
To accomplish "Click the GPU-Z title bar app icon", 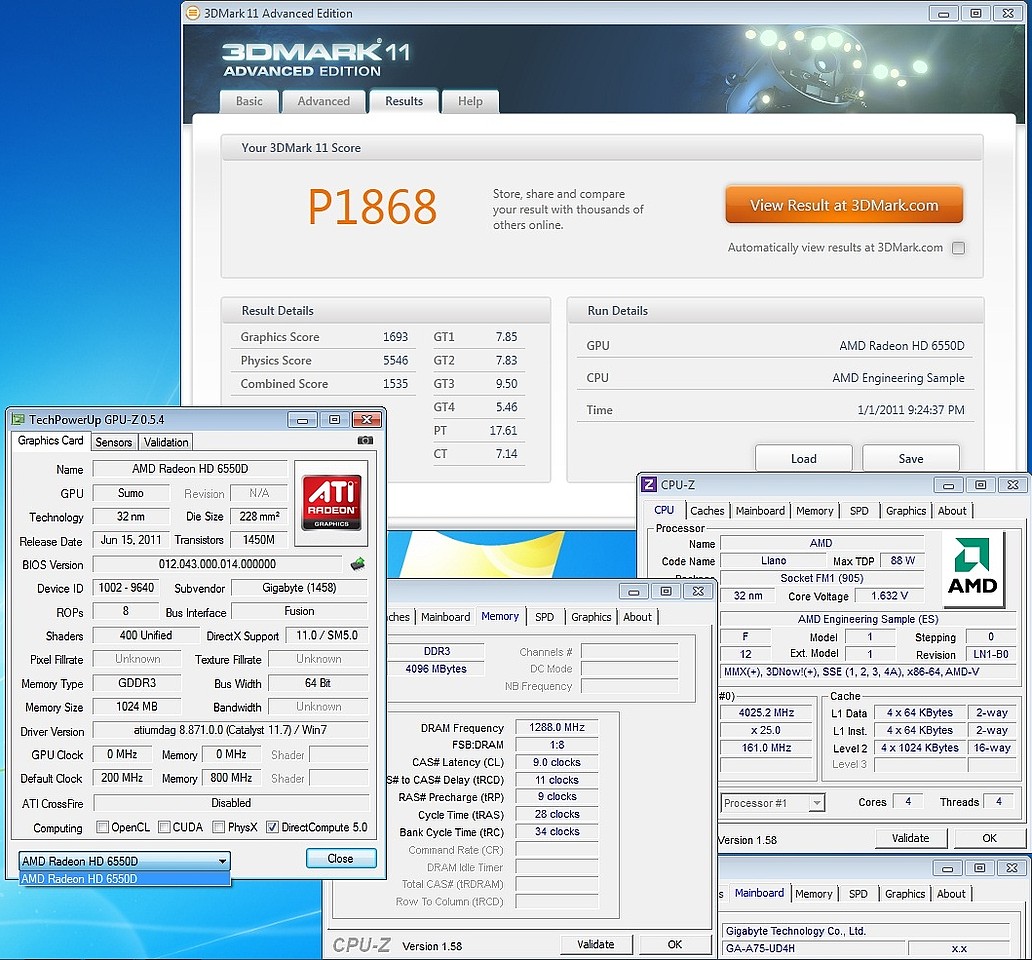I will tap(18, 419).
